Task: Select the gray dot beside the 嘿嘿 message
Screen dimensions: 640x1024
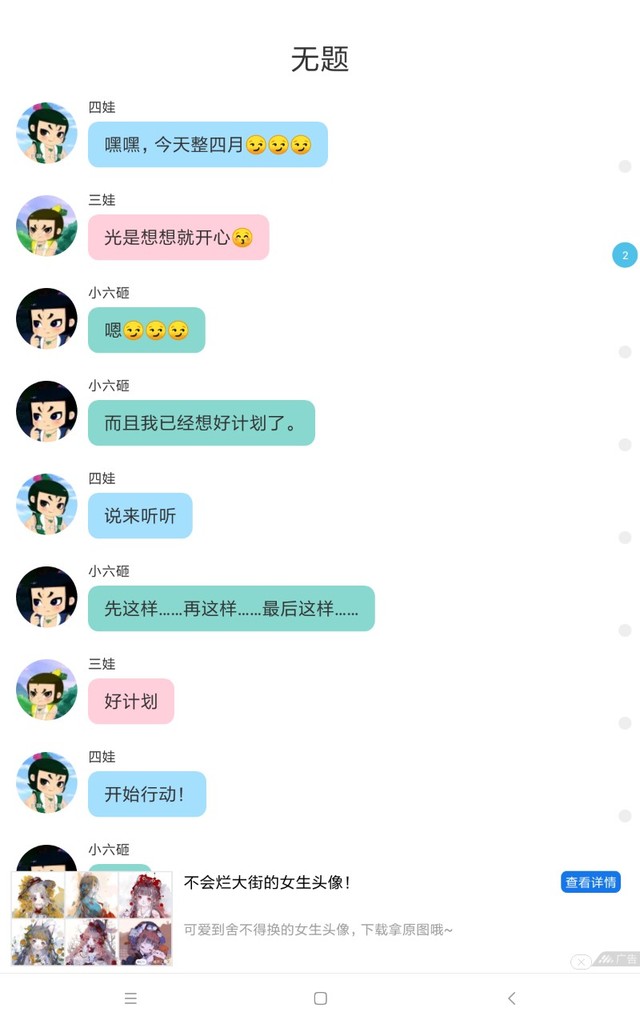Action: [x=625, y=166]
